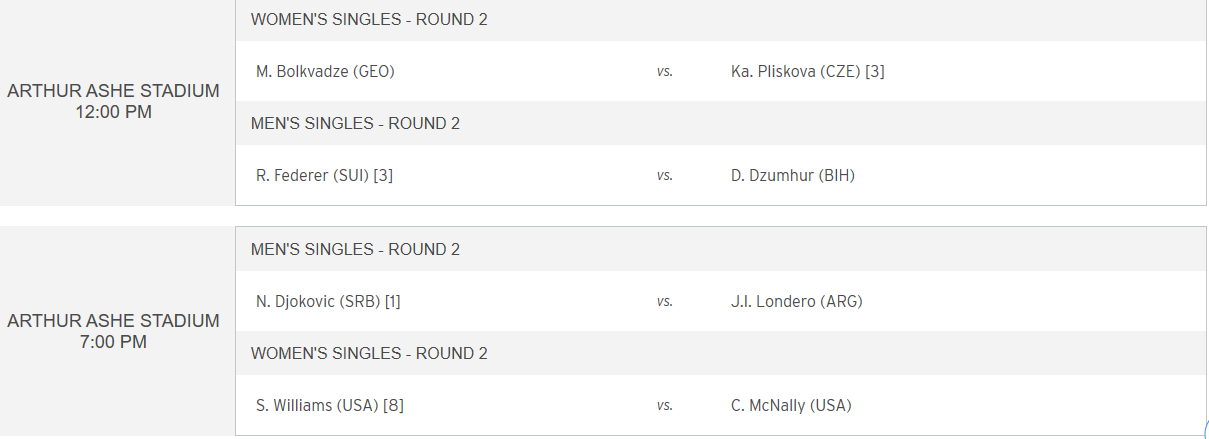Click seed [8] next to S. Williams
The width and height of the screenshot is (1209, 439).
[393, 405]
